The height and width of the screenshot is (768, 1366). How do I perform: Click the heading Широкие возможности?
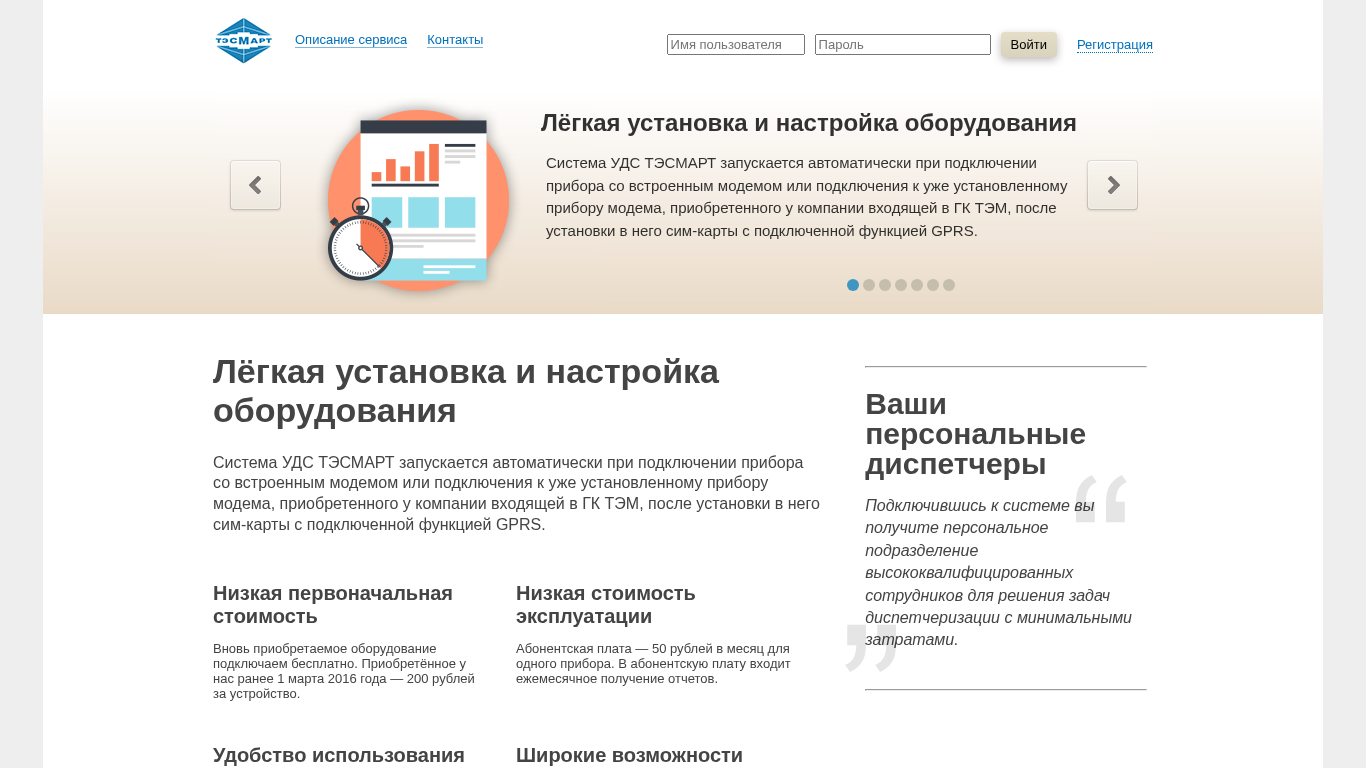click(x=629, y=755)
